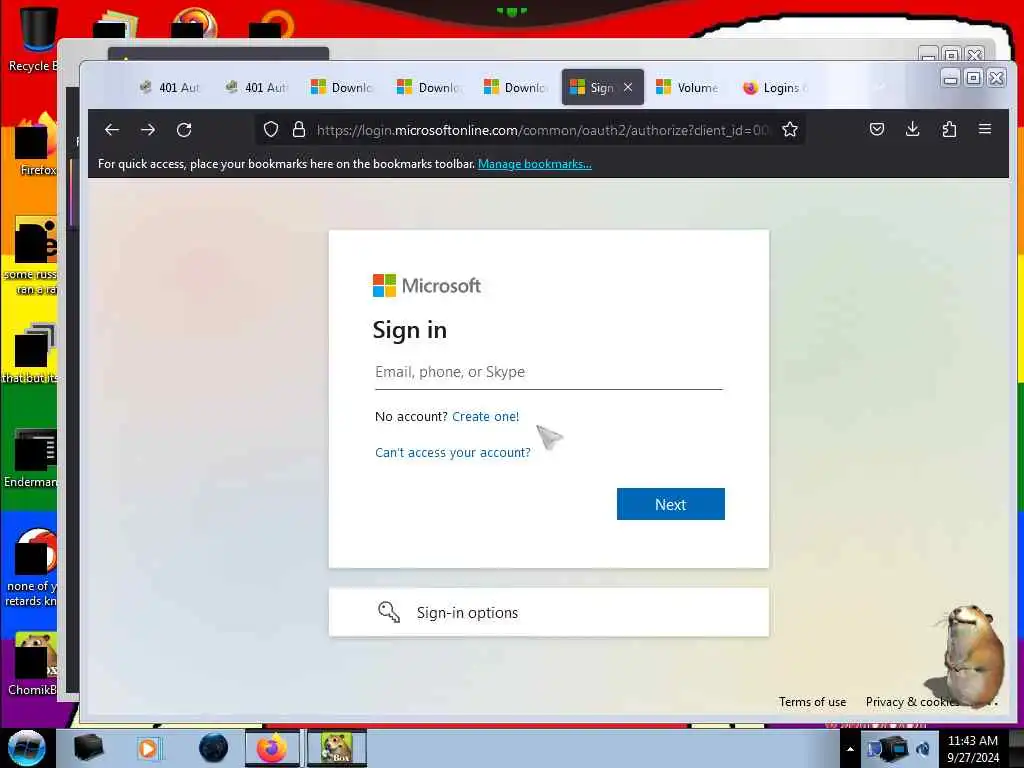The width and height of the screenshot is (1024, 768).
Task: Click the Microsoft logo in sign-in card
Action: point(426,285)
